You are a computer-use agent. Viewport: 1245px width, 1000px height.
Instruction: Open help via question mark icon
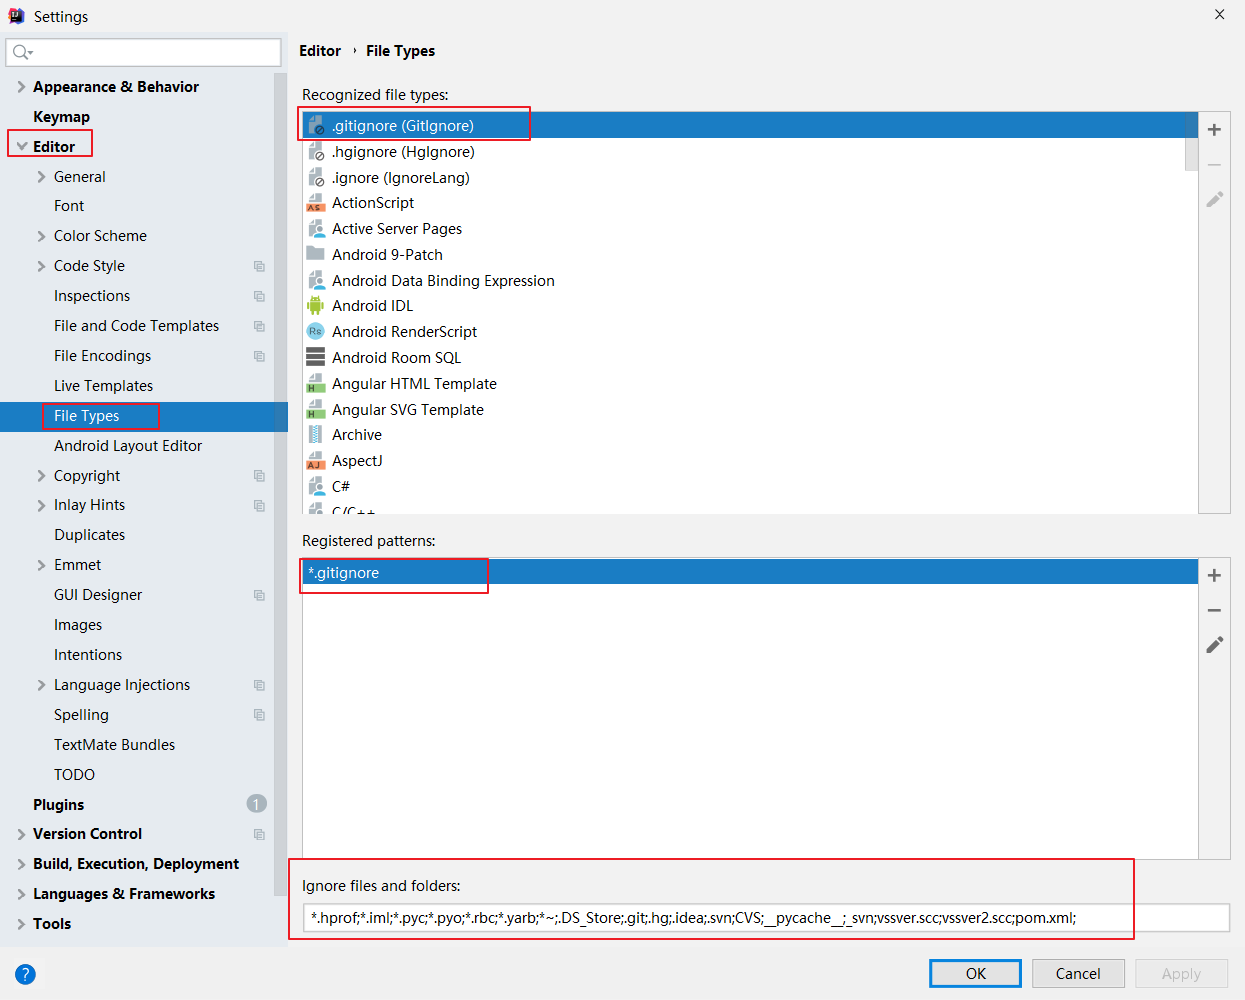(25, 974)
